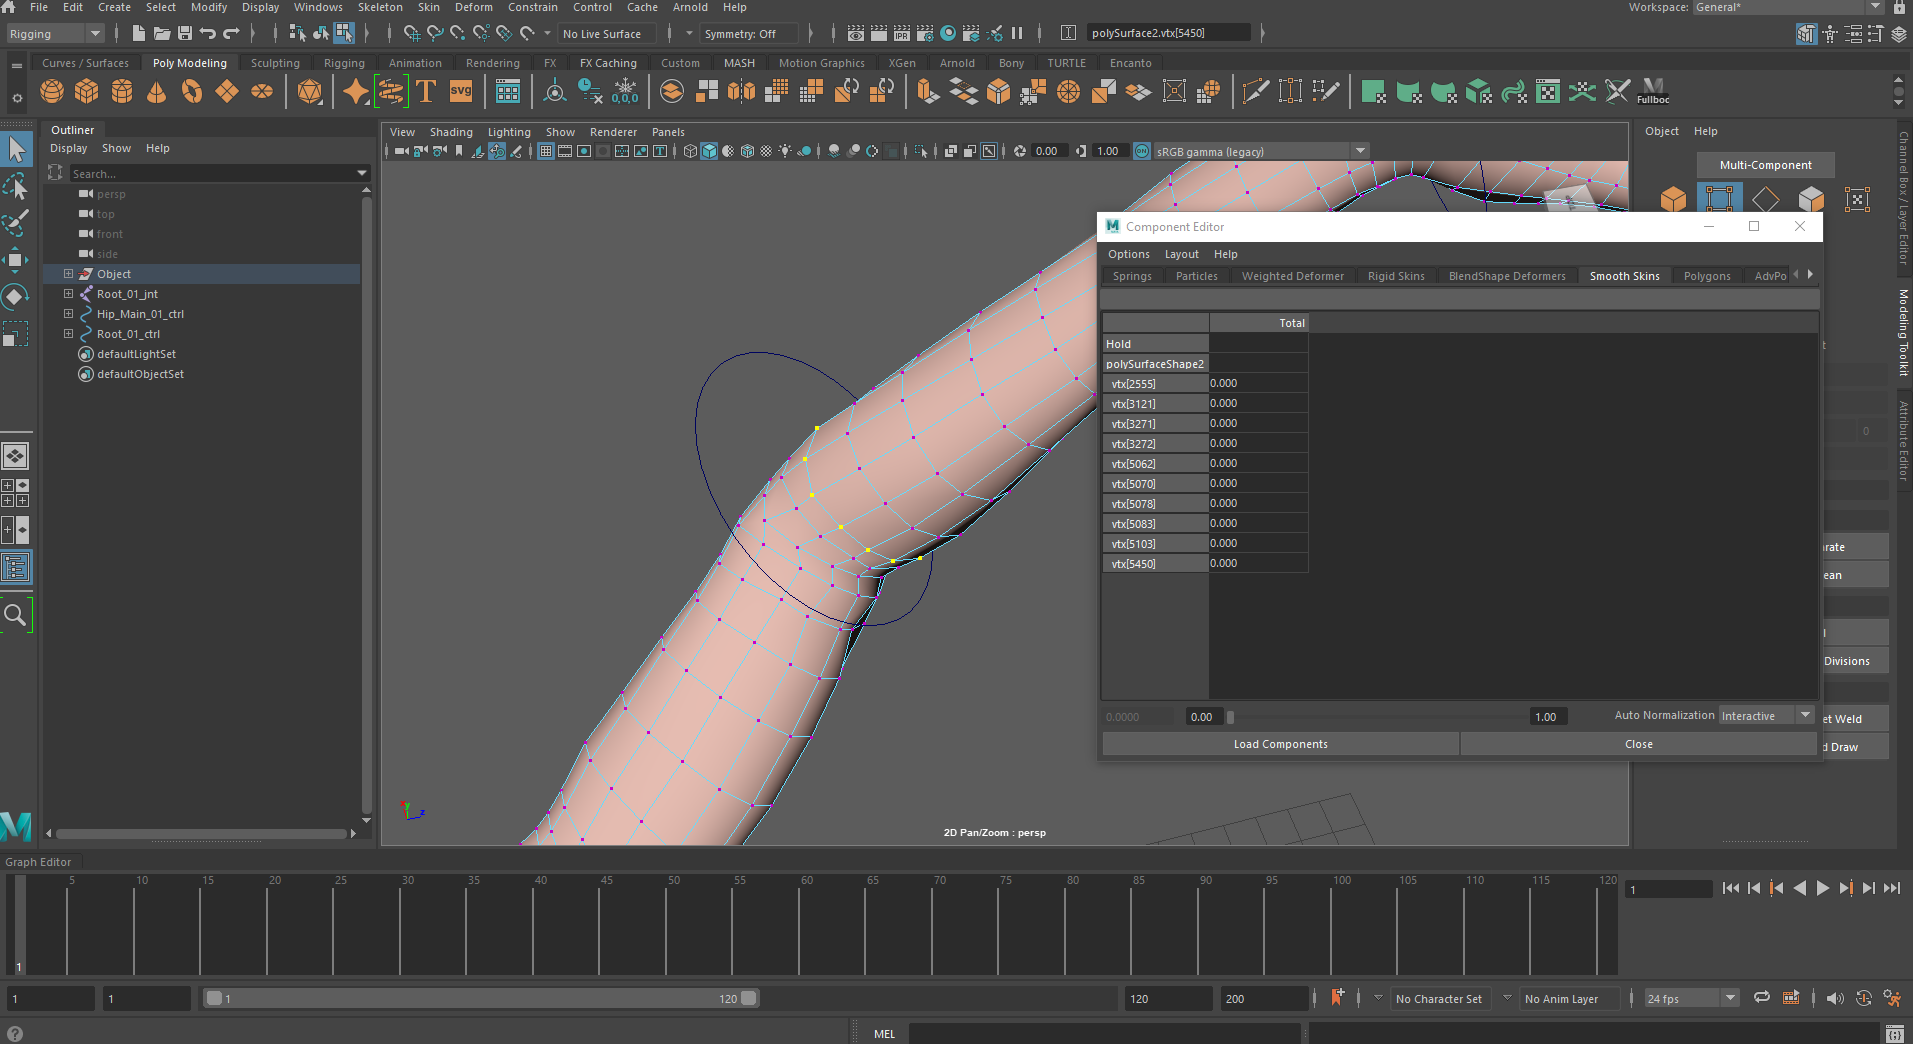The height and width of the screenshot is (1044, 1913).
Task: Close the Component Editor with the Close button
Action: (1638, 743)
